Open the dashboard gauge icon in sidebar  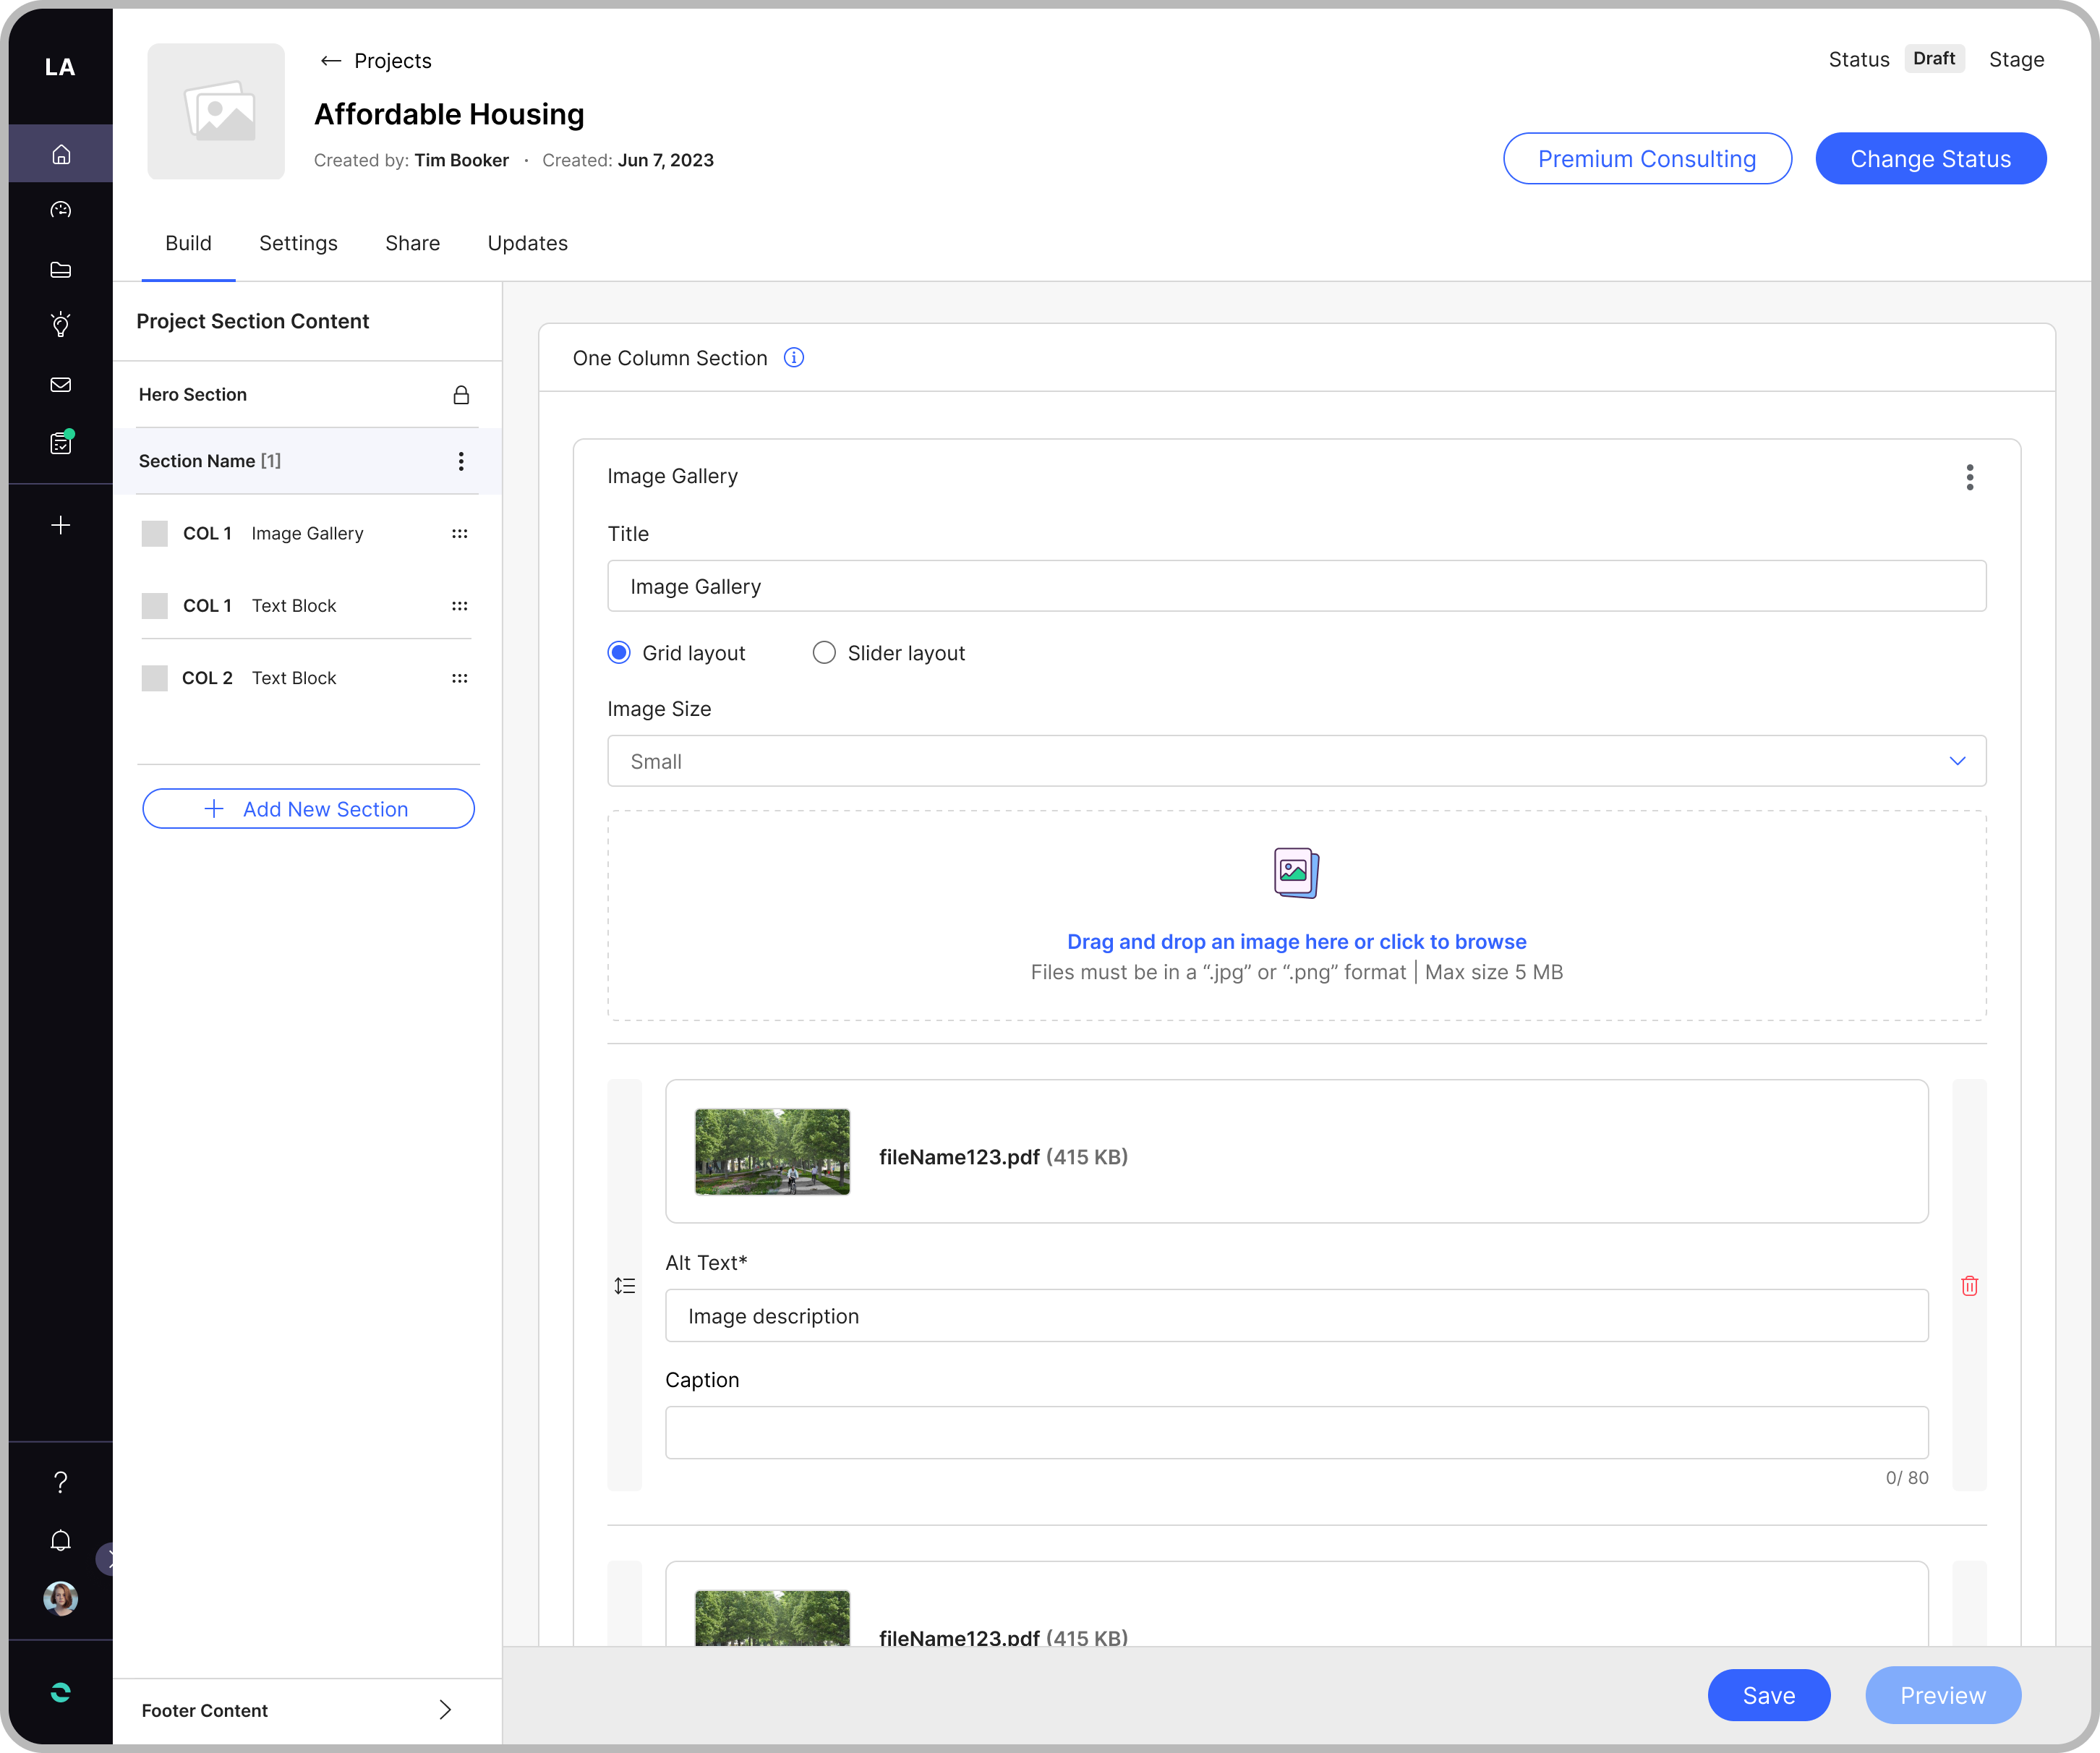[x=61, y=210]
